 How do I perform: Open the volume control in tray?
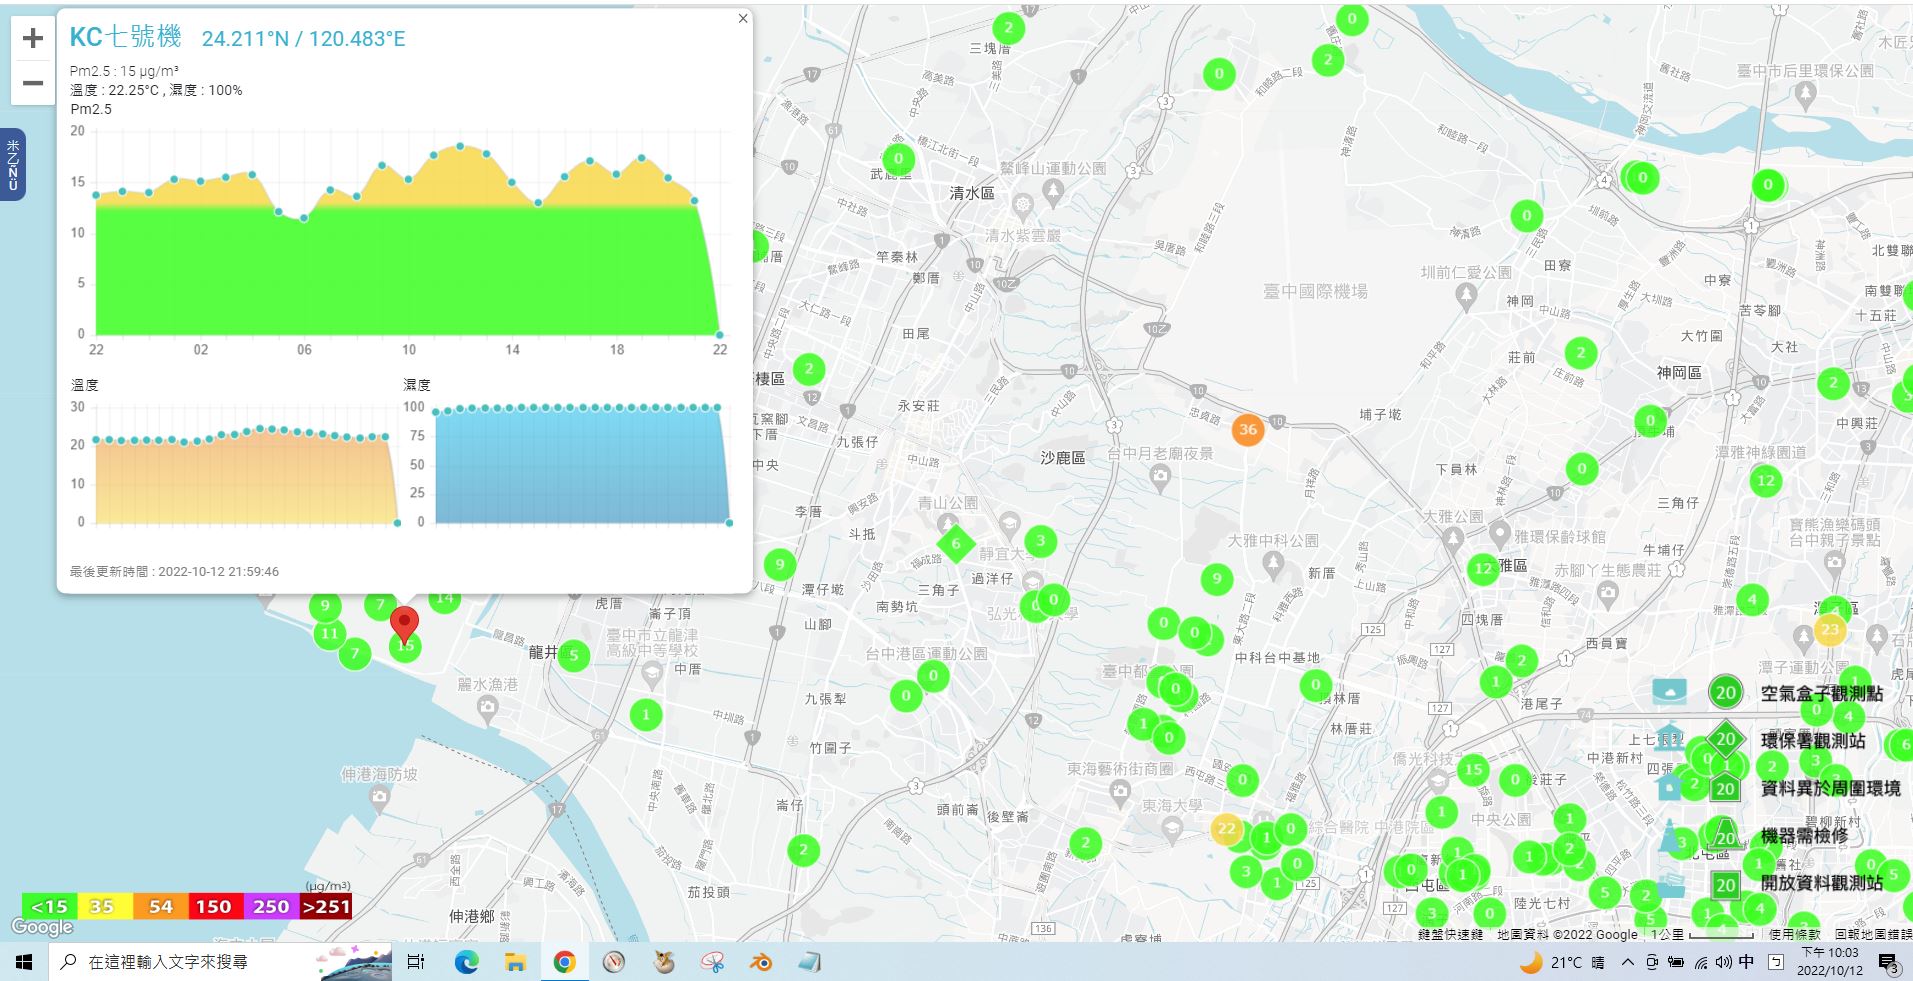pos(1723,962)
